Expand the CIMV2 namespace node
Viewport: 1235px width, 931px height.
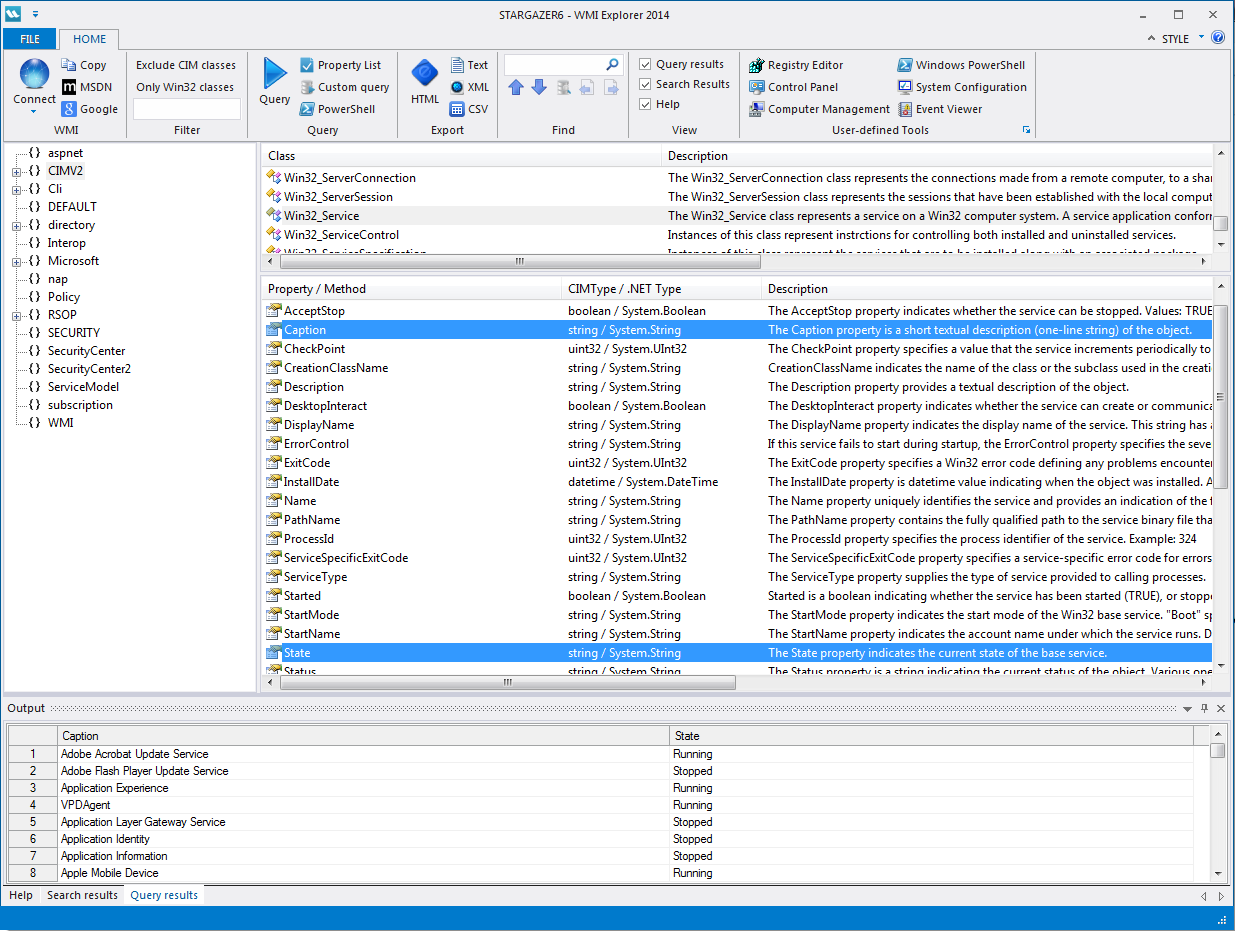(16, 171)
